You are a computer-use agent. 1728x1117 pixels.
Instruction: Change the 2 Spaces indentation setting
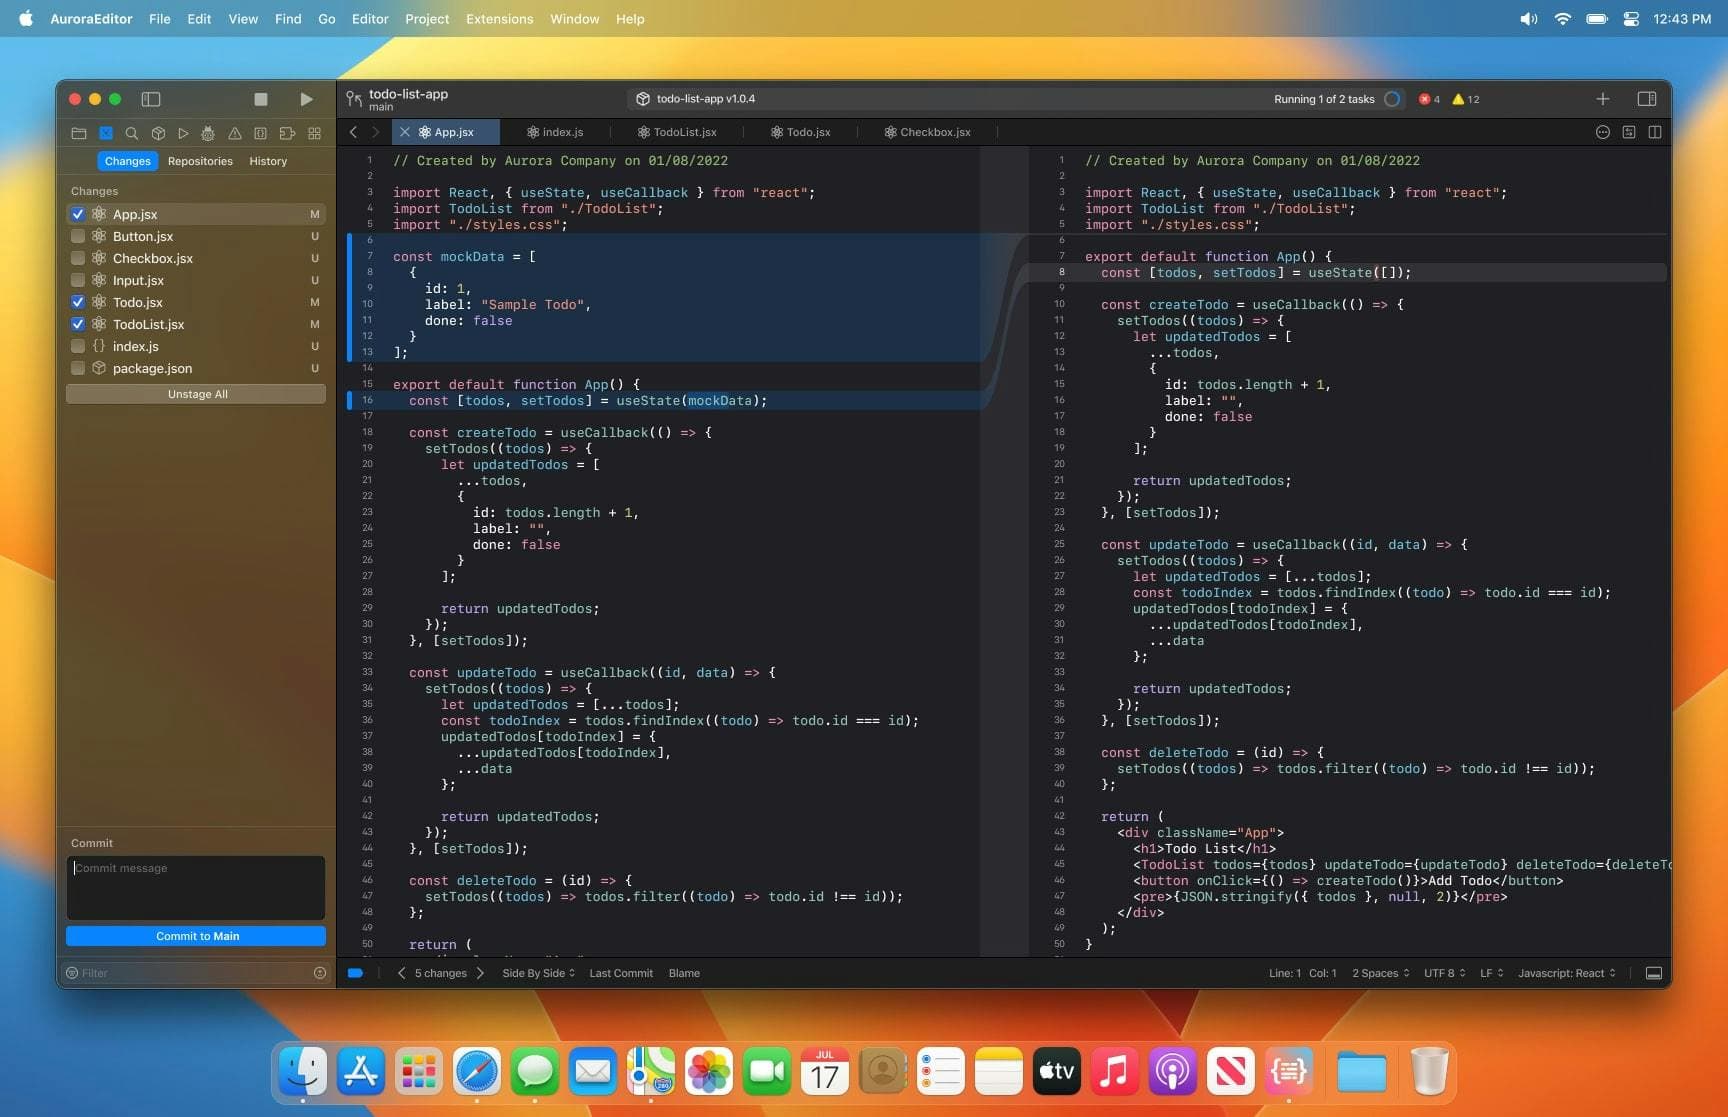1381,973
